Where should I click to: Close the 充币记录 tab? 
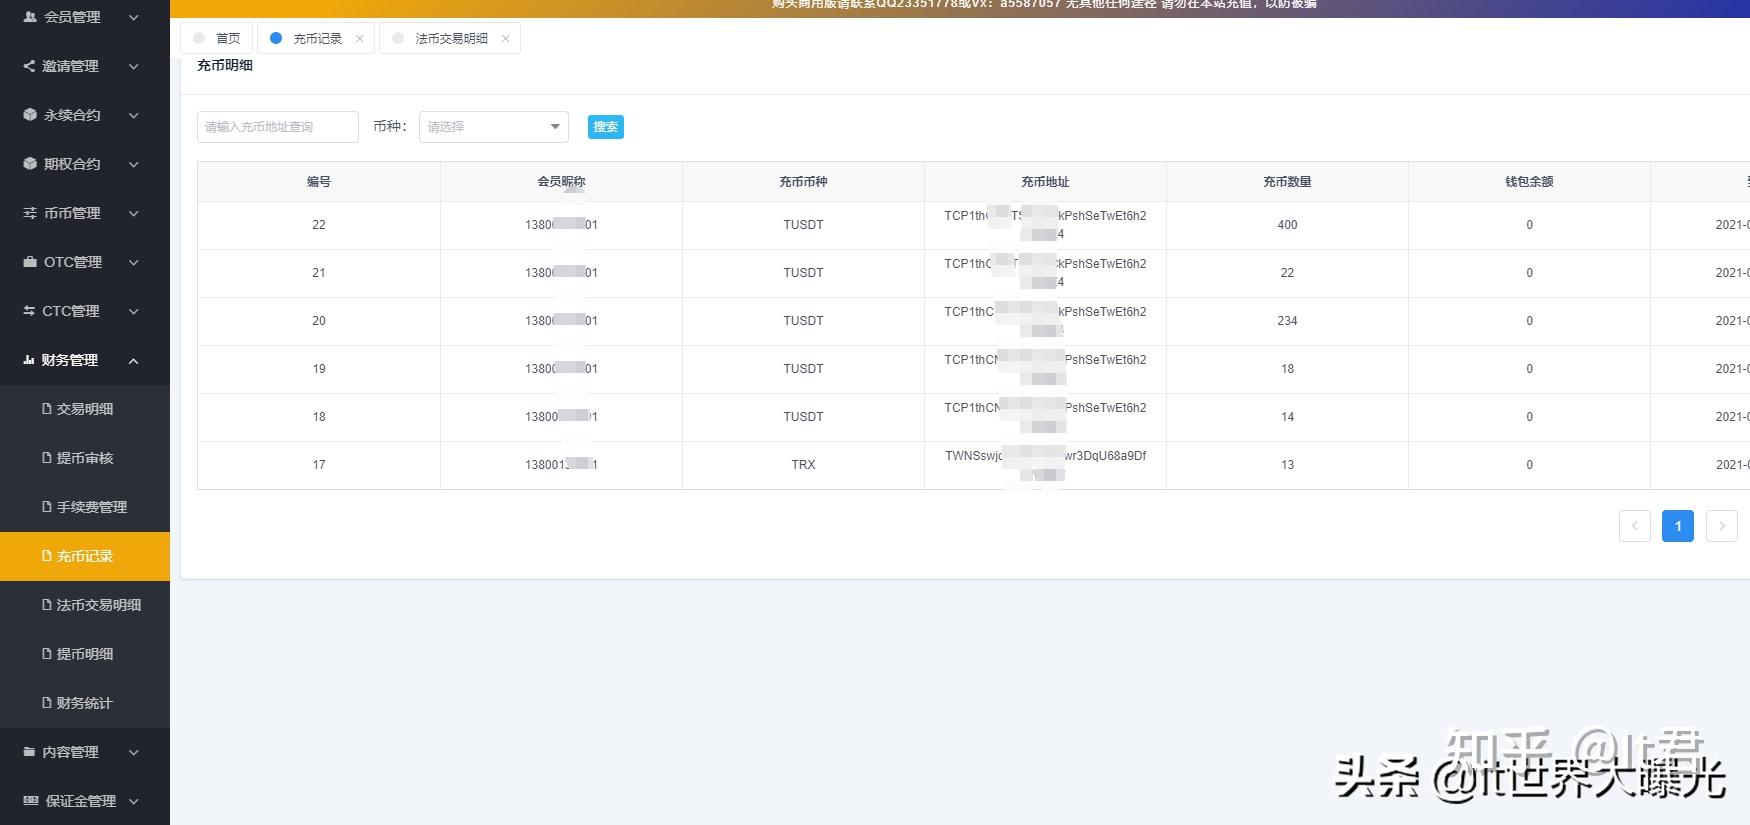tap(360, 39)
